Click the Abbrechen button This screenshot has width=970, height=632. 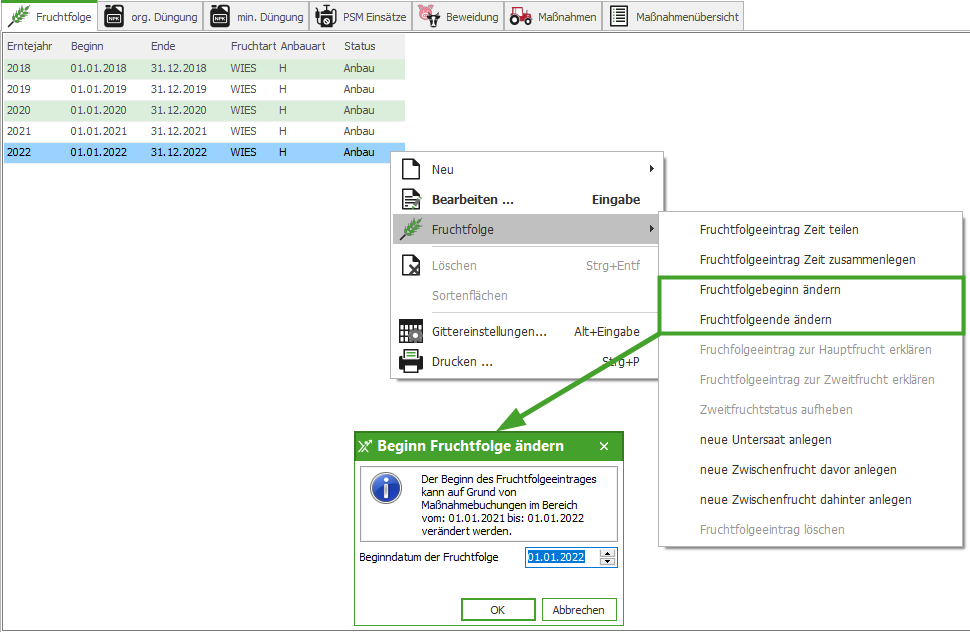coord(579,610)
